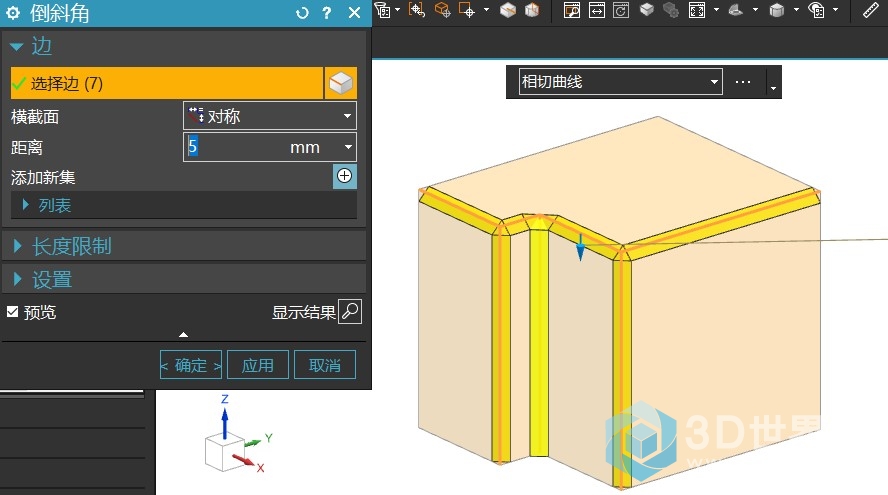Image resolution: width=888 pixels, height=495 pixels.
Task: Open the show/hide dropdown arrow
Action: [835, 10]
